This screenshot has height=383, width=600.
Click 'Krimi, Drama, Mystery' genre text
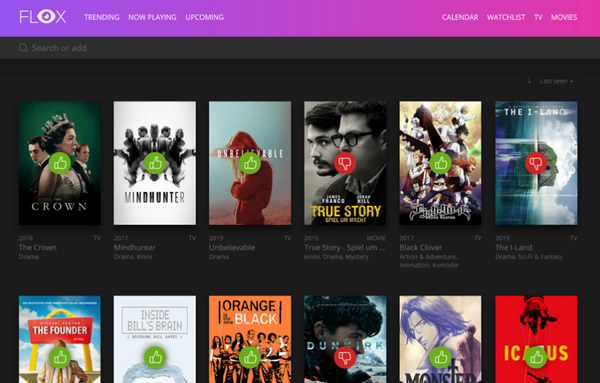[x=336, y=257]
